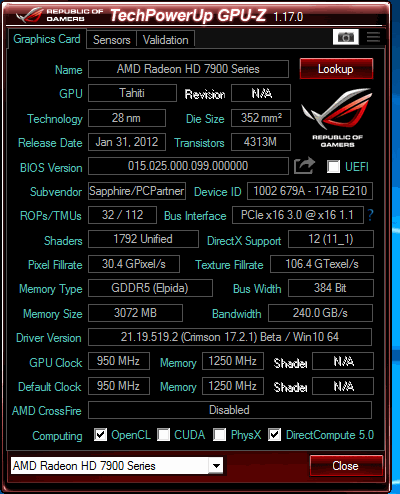The height and width of the screenshot is (494, 400).
Task: Click the Bus Interface question mark
Action: click(x=370, y=215)
